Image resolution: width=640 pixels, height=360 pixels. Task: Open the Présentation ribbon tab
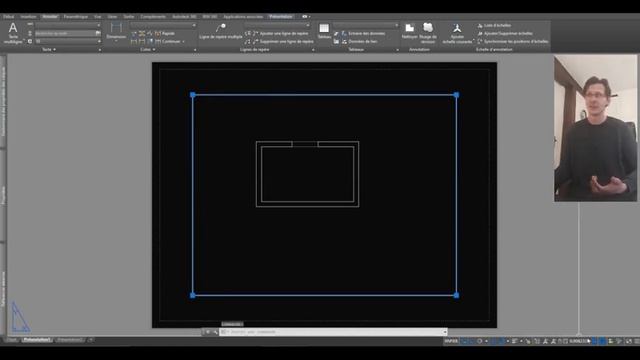pos(281,17)
